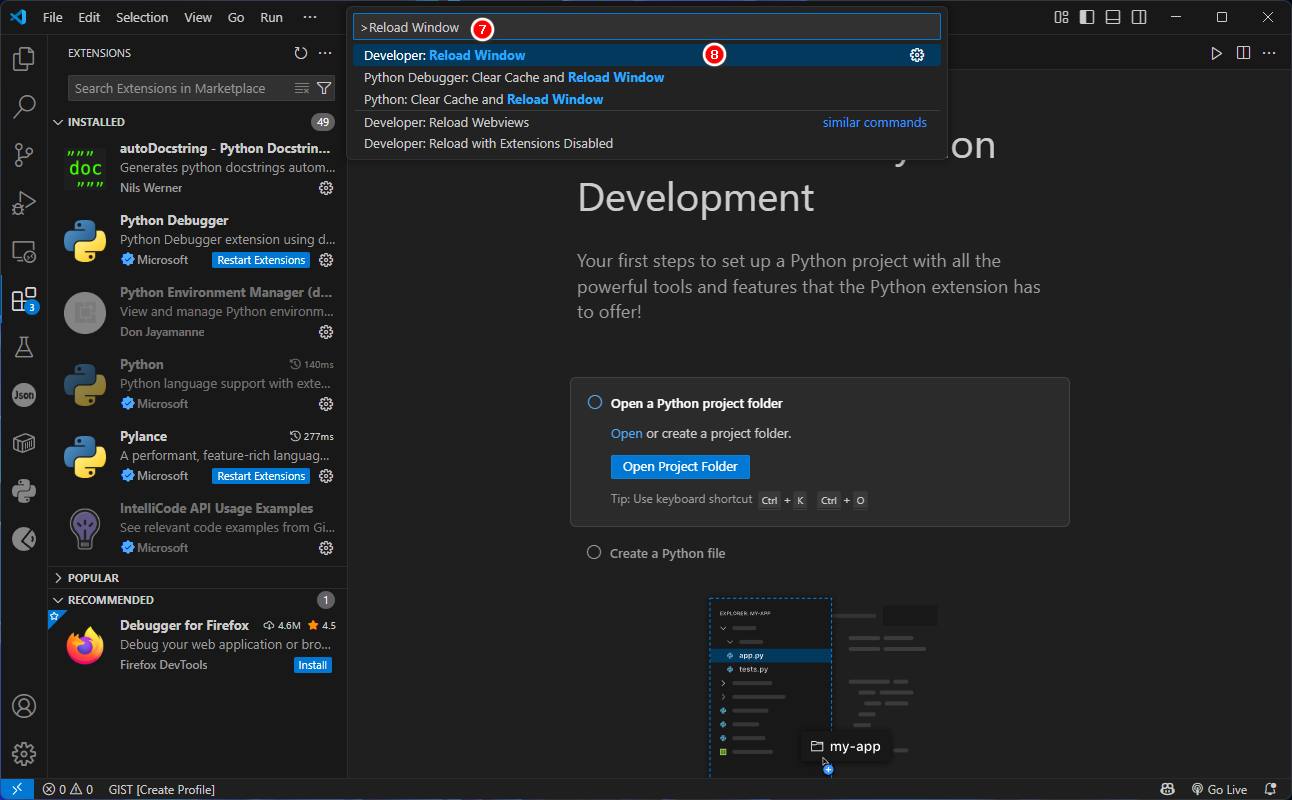The height and width of the screenshot is (800, 1292).
Task: Open the Explorer view in activity bar
Action: coord(24,59)
